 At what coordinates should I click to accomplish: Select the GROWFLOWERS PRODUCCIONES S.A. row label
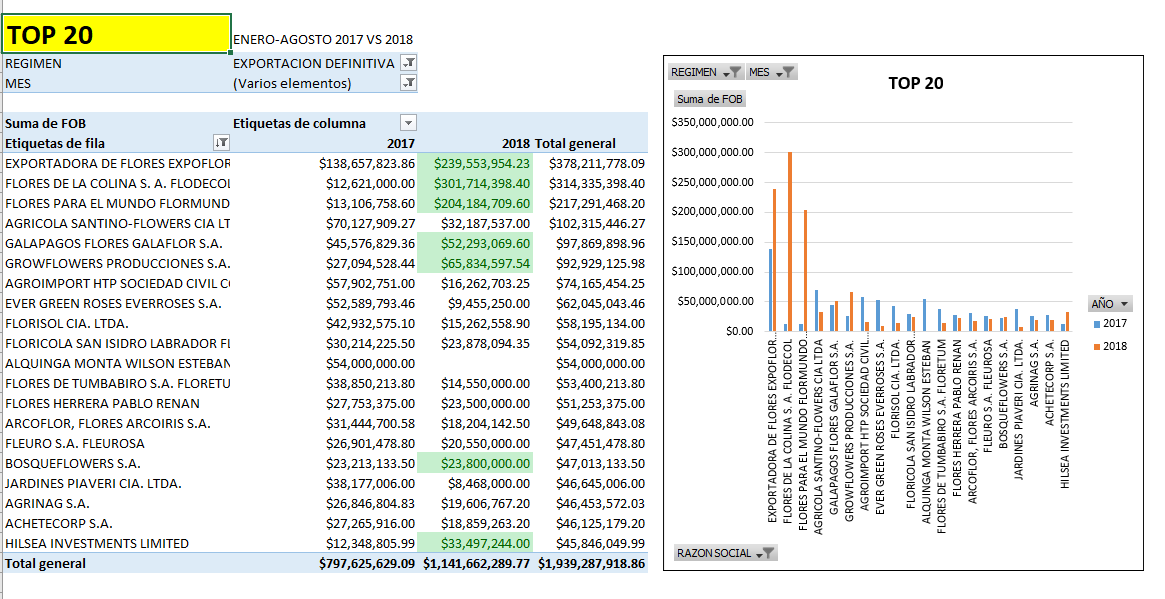tap(117, 264)
